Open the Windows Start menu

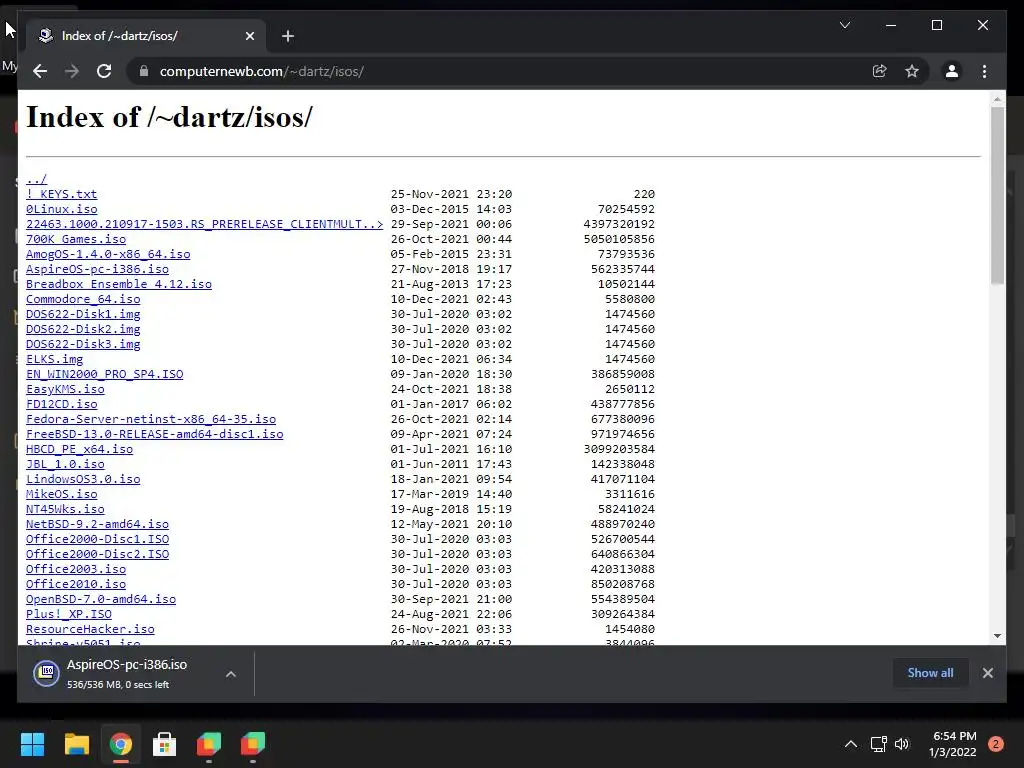pyautogui.click(x=32, y=744)
